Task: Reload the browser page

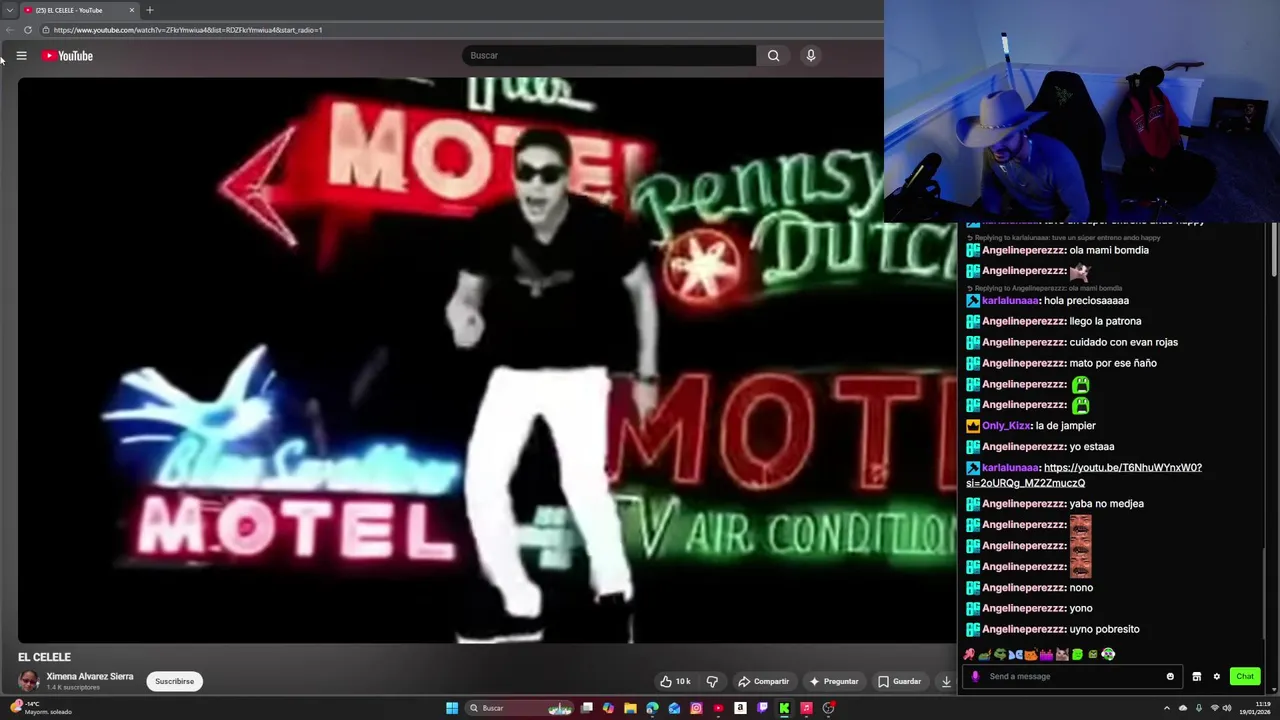Action: click(x=28, y=30)
